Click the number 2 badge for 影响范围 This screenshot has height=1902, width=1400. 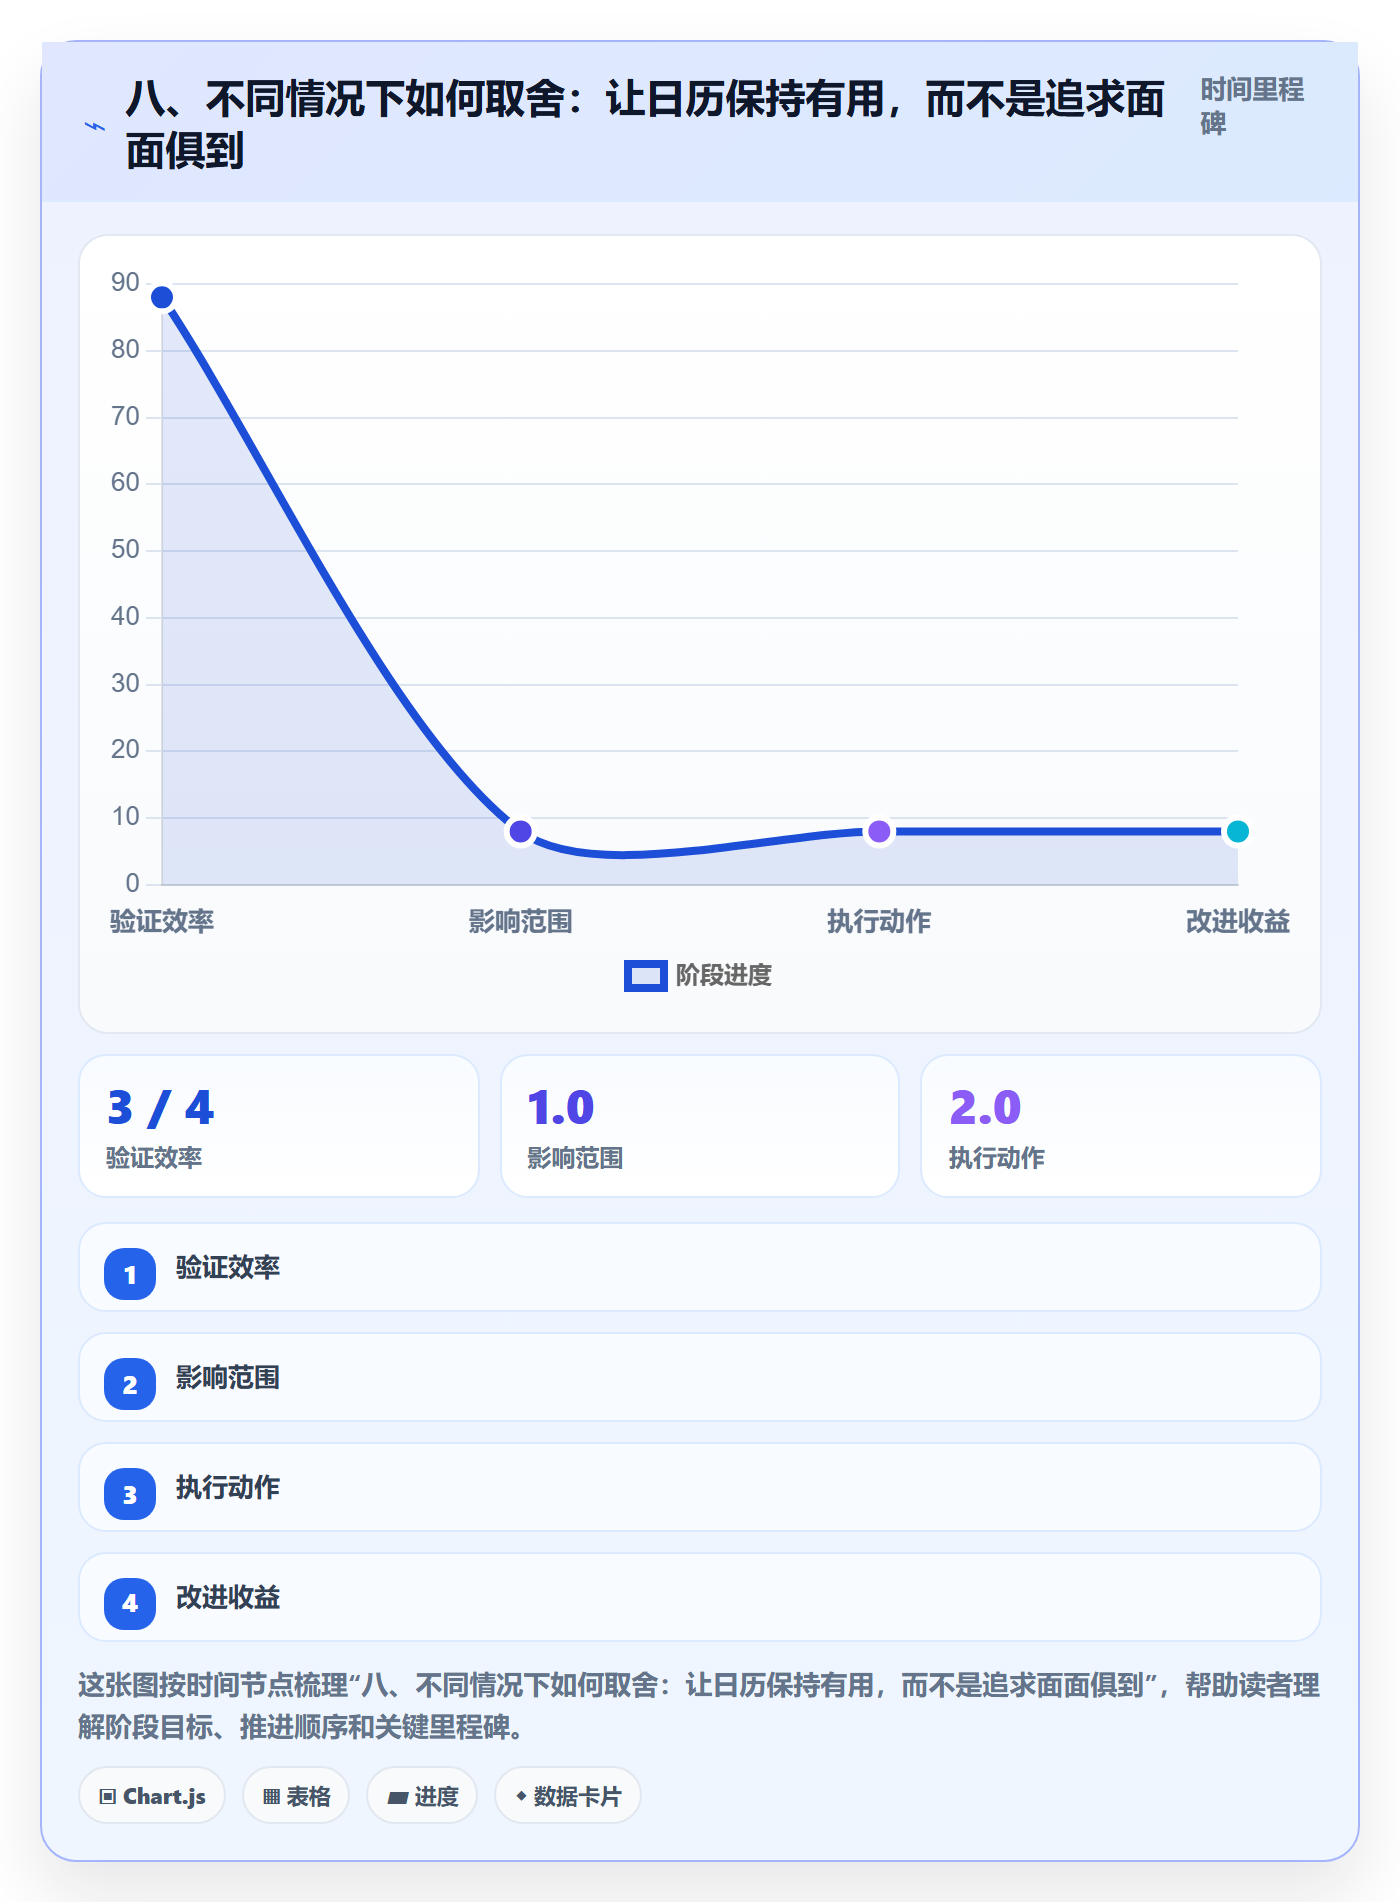tap(130, 1384)
